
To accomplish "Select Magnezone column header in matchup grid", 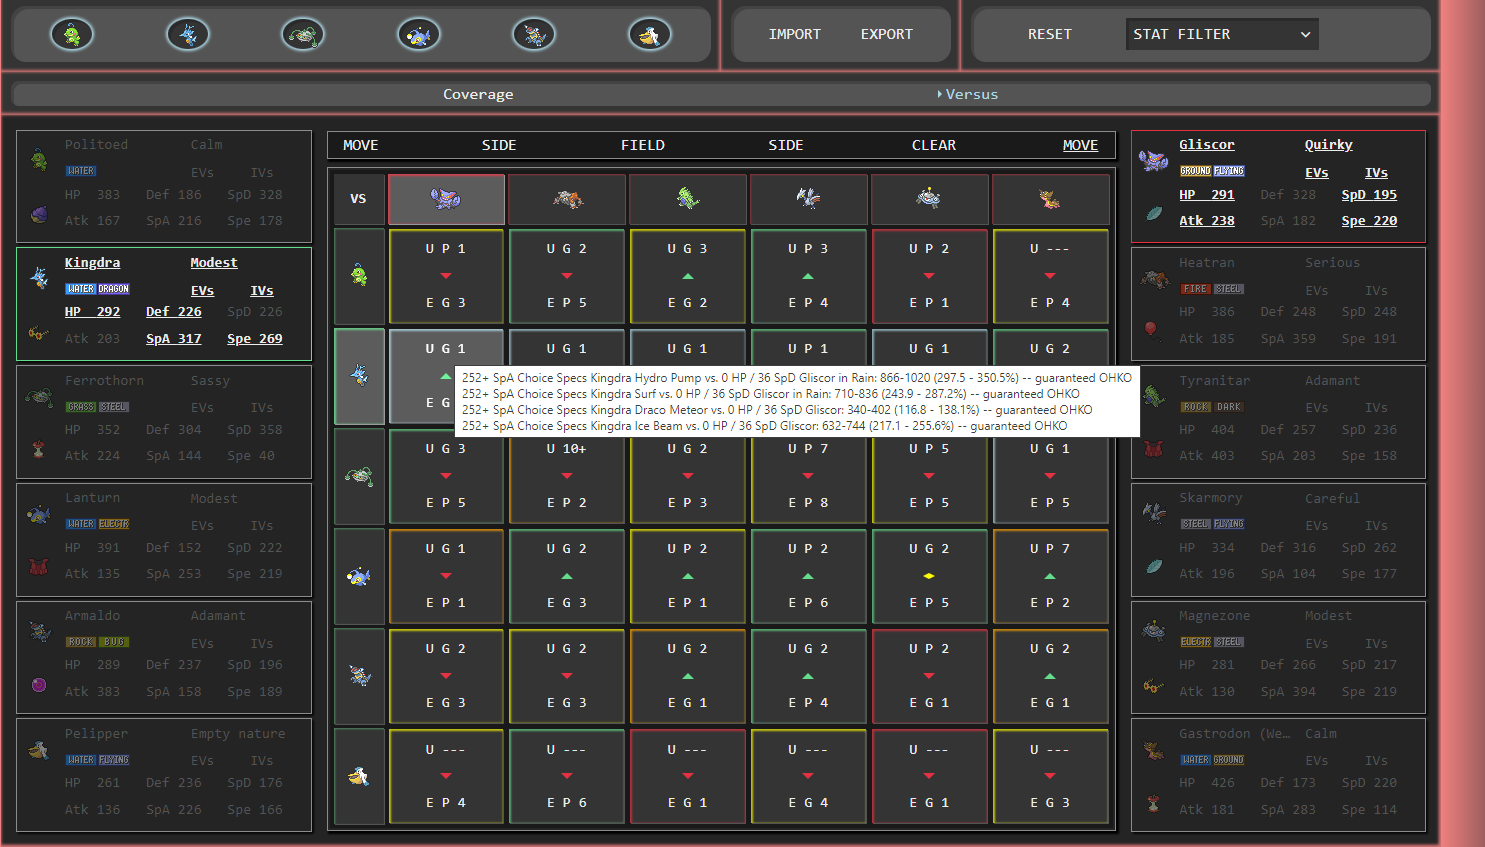I will [930, 199].
